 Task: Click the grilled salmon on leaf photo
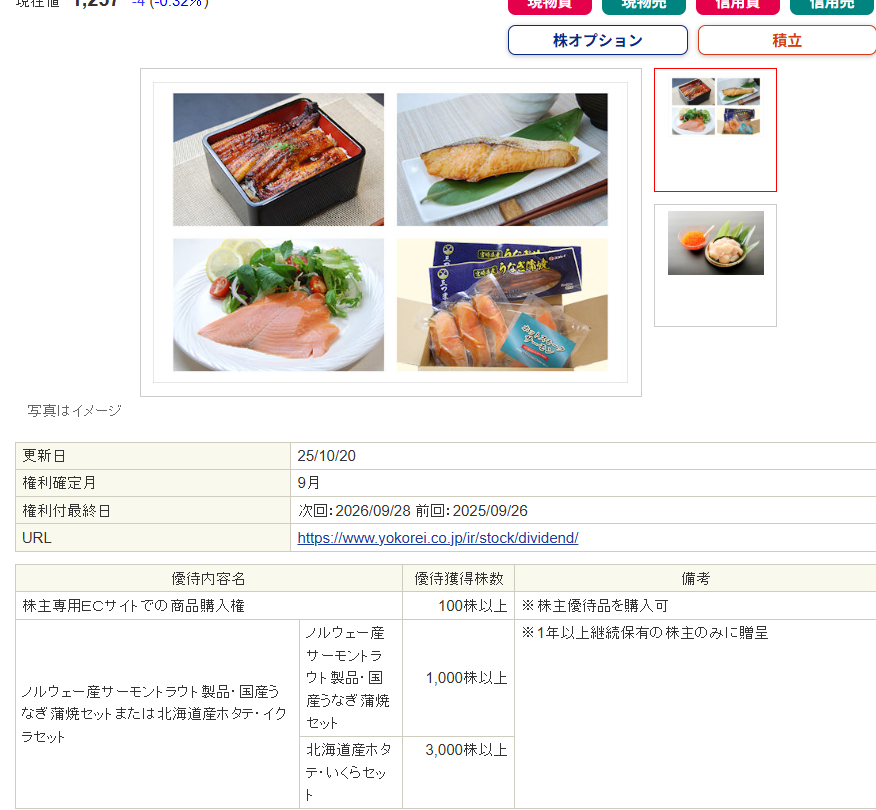point(502,160)
